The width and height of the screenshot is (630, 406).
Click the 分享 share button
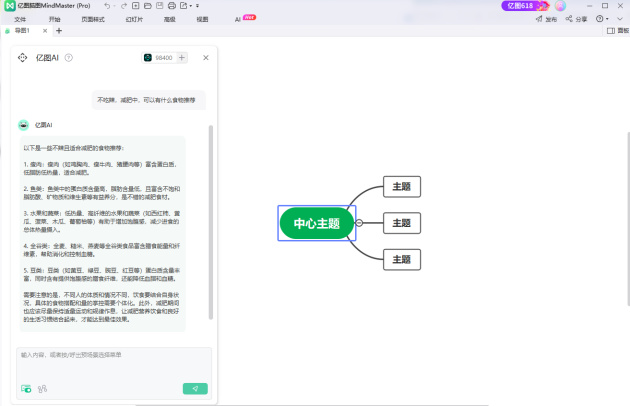click(576, 19)
